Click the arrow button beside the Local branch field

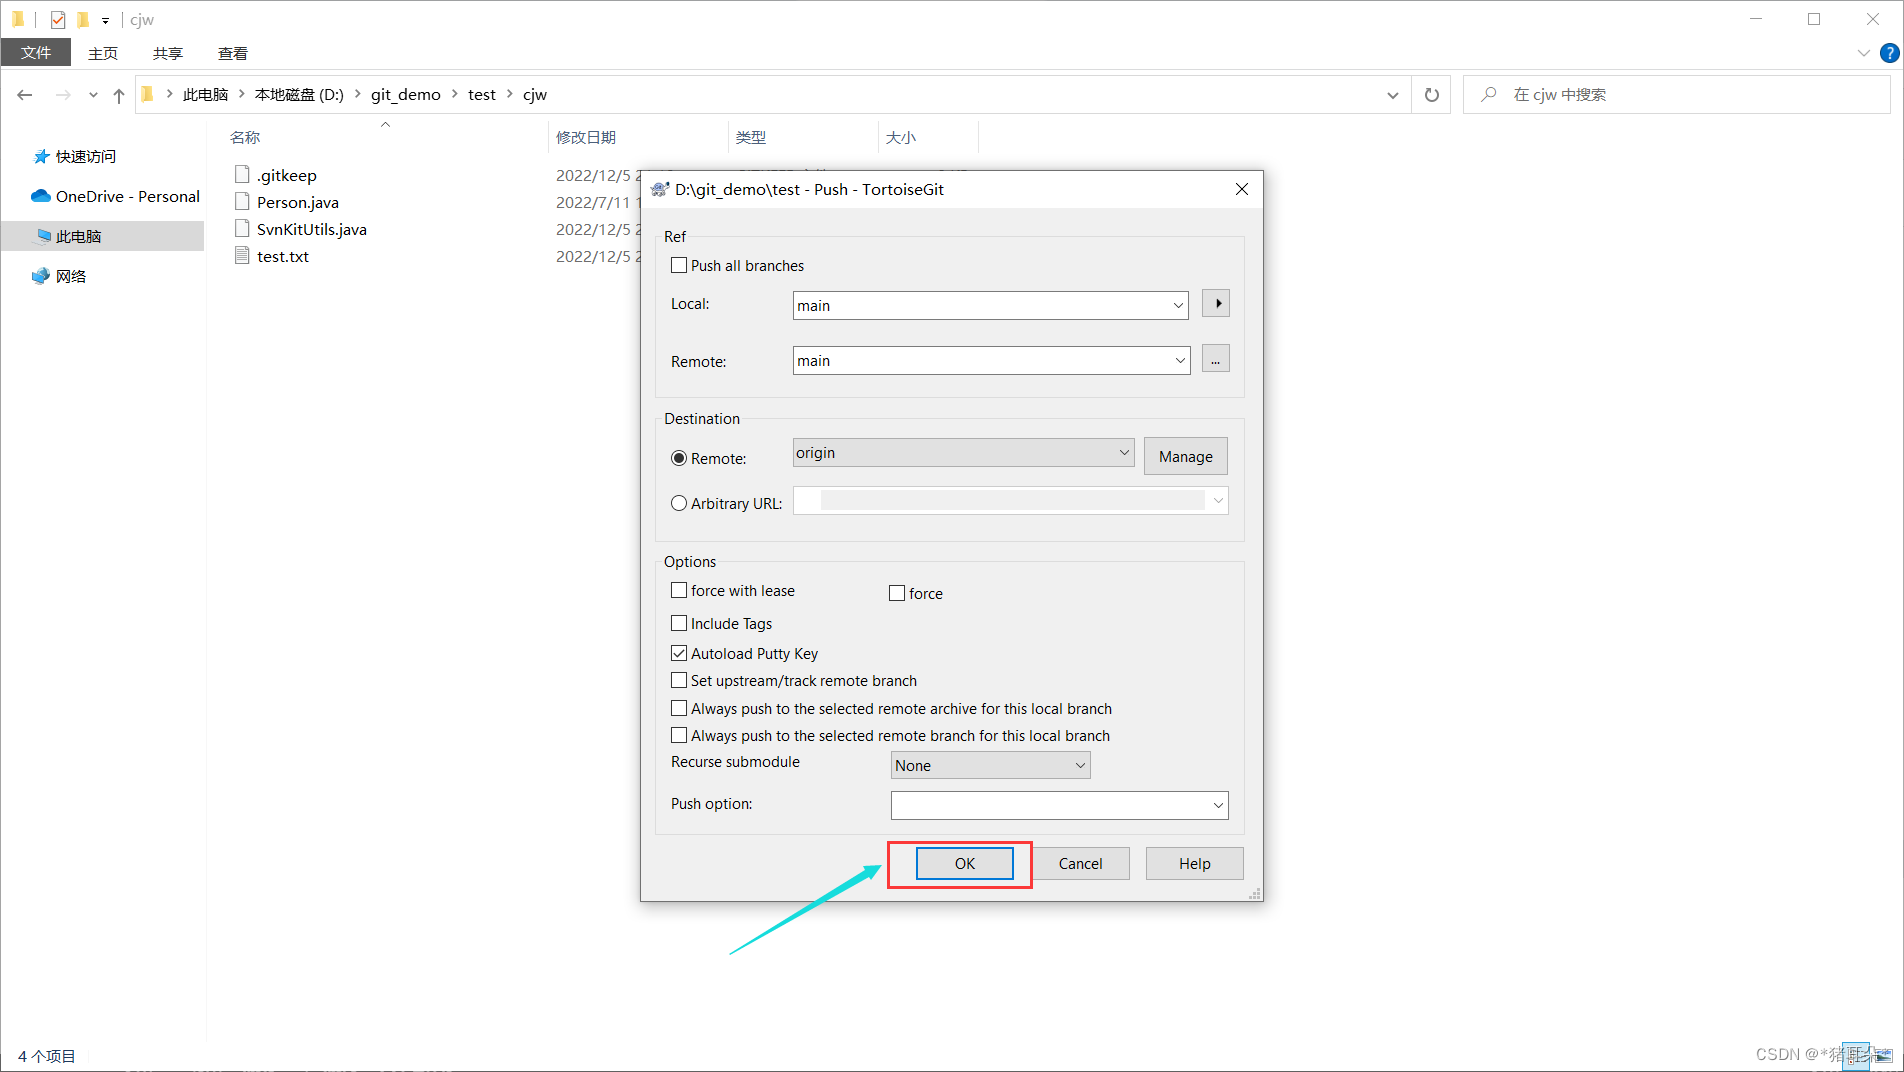coord(1215,303)
